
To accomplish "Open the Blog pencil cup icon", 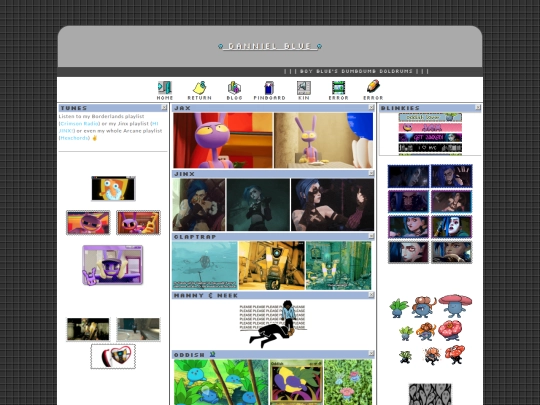I will click(x=234, y=87).
